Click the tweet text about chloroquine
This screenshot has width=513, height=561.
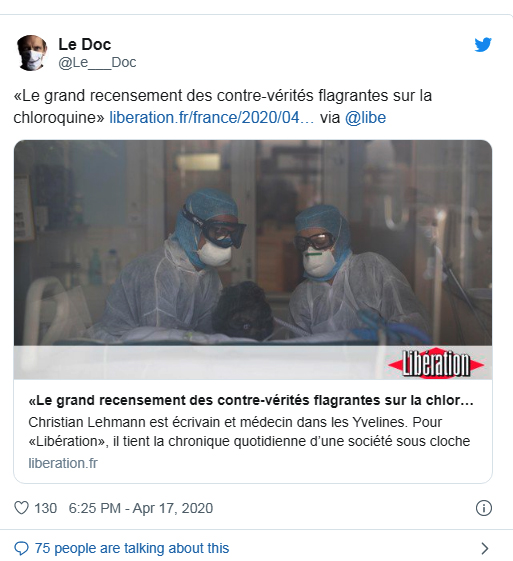point(223,107)
